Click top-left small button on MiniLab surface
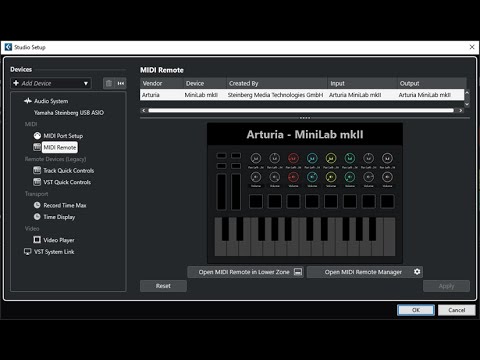 point(221,155)
